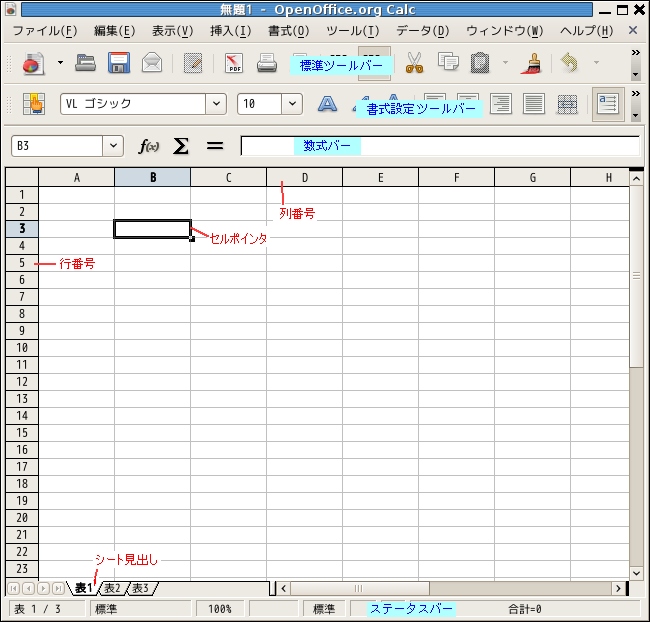Viewport: 650px width, 622px height.
Task: Click the Email document envelope icon
Action: (x=152, y=63)
